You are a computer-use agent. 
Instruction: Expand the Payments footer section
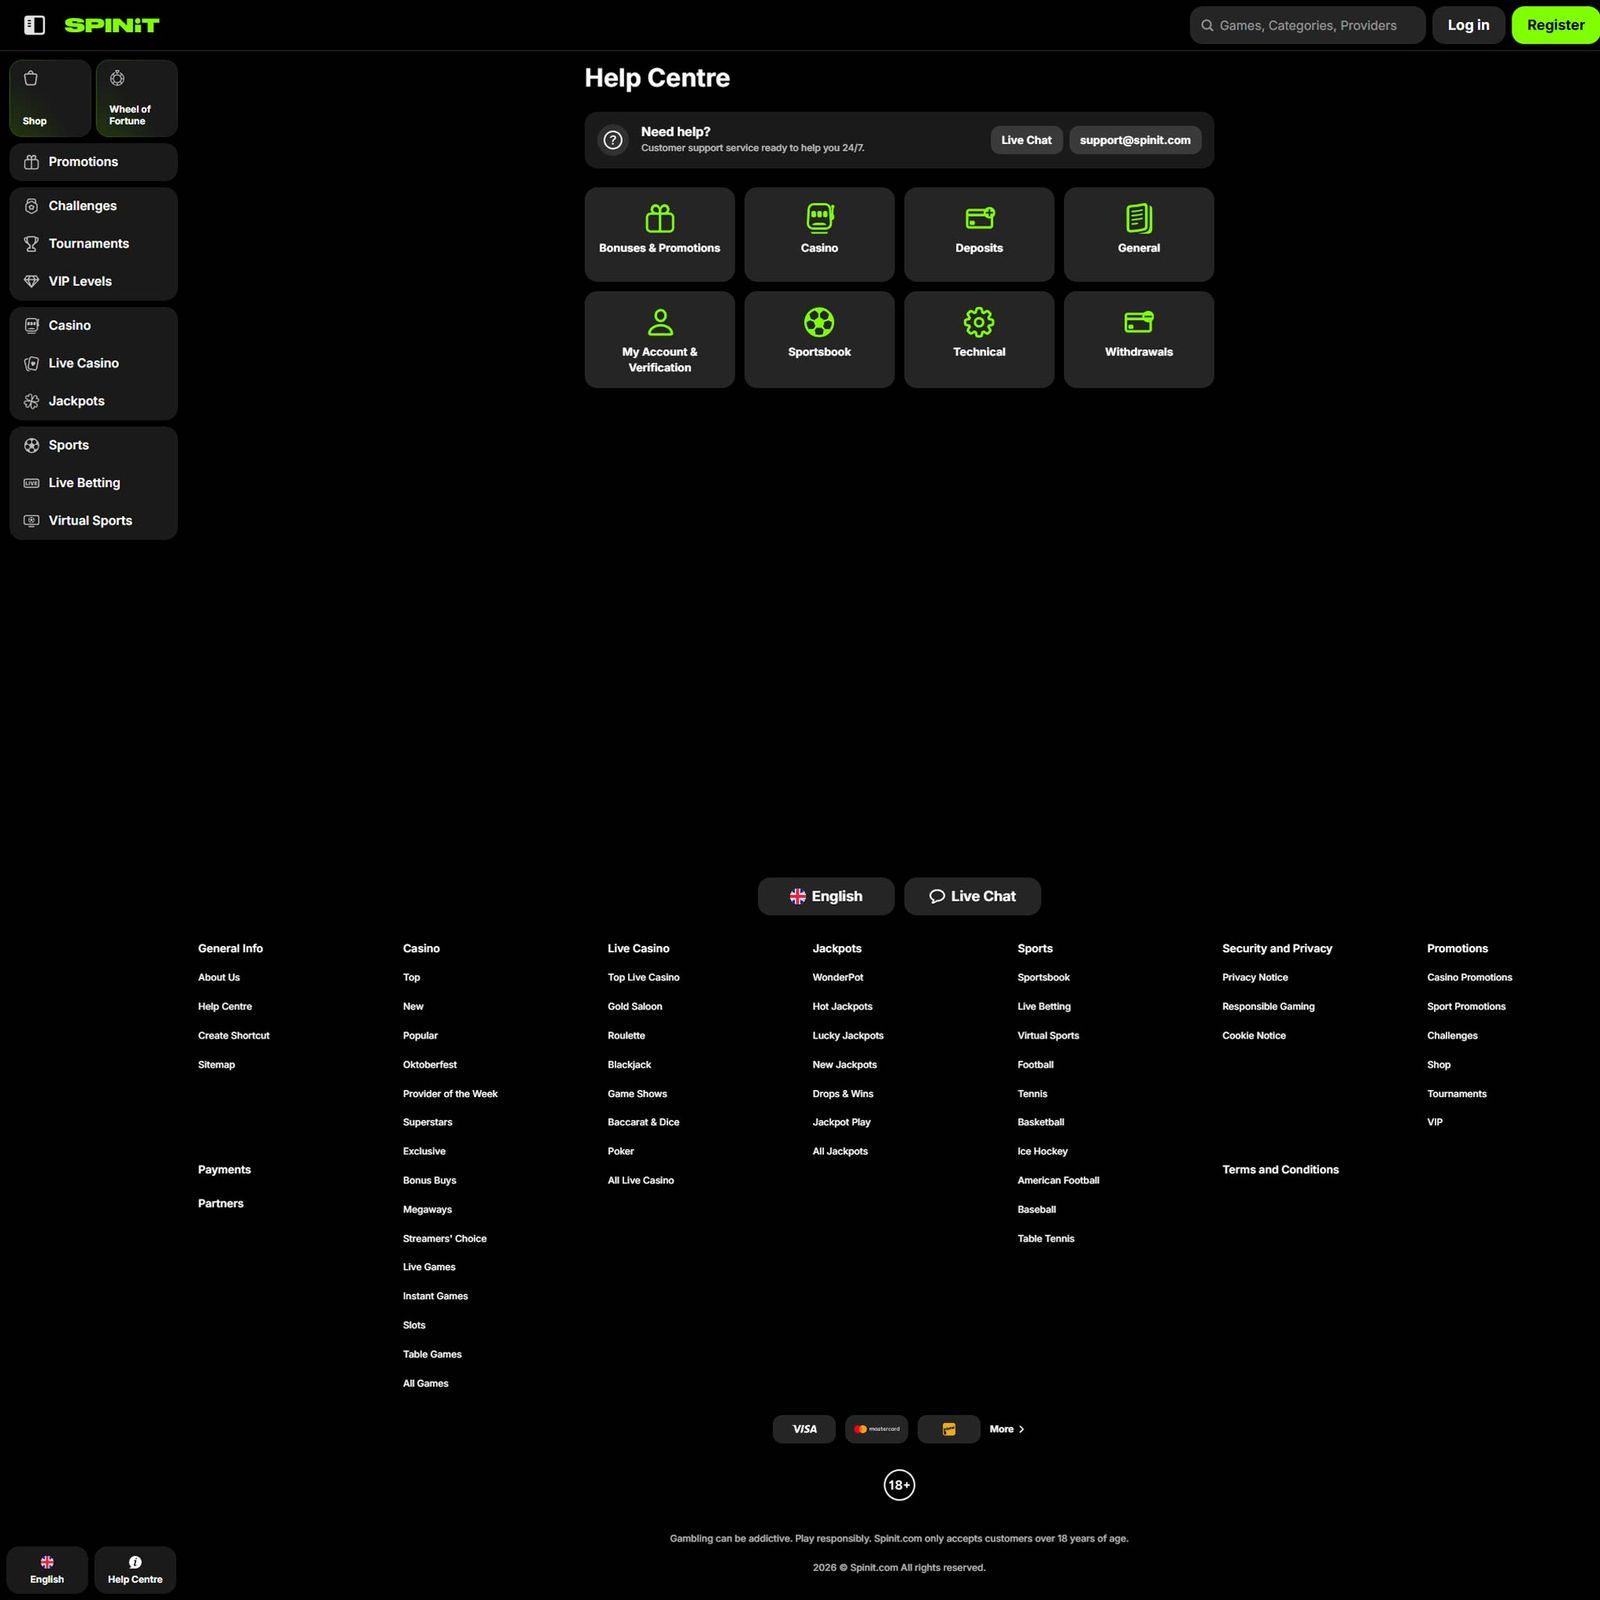coord(224,1170)
